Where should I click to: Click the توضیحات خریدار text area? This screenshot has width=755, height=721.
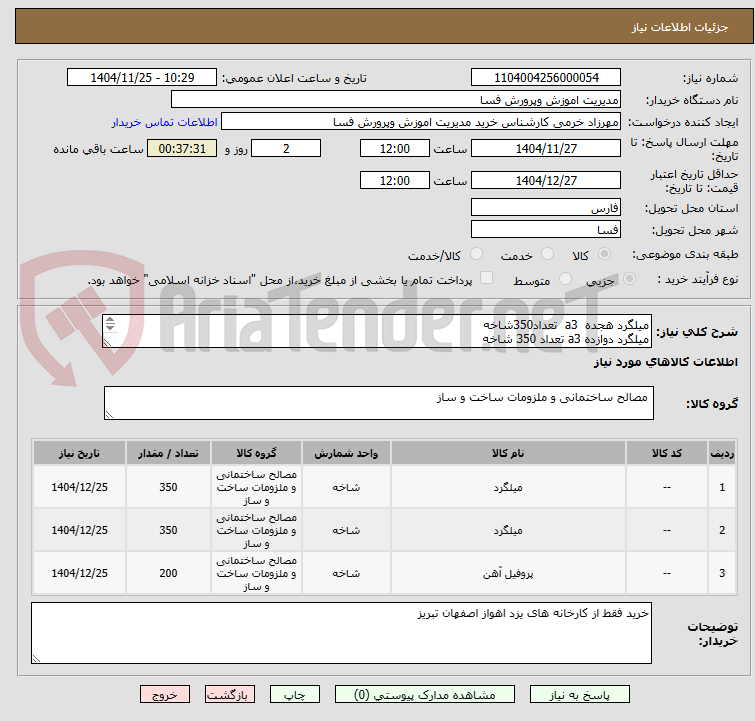pos(341,633)
